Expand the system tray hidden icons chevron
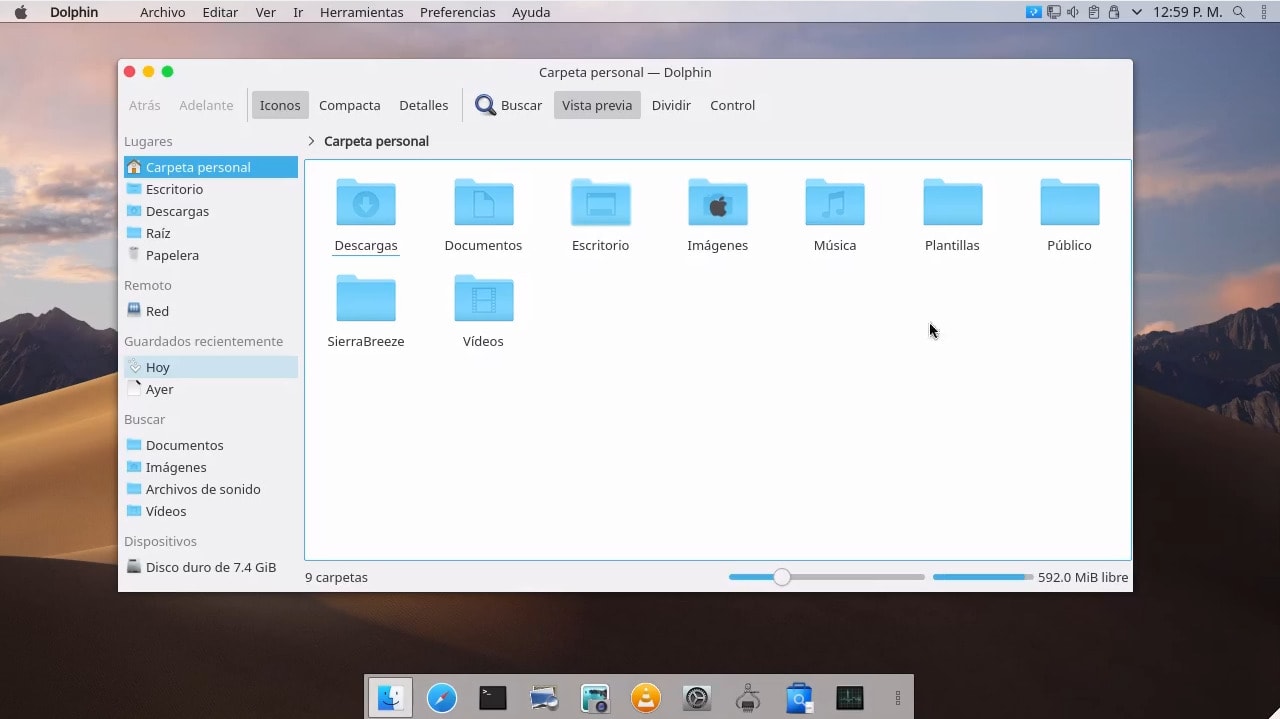Viewport: 1280px width, 719px height. [x=1136, y=12]
